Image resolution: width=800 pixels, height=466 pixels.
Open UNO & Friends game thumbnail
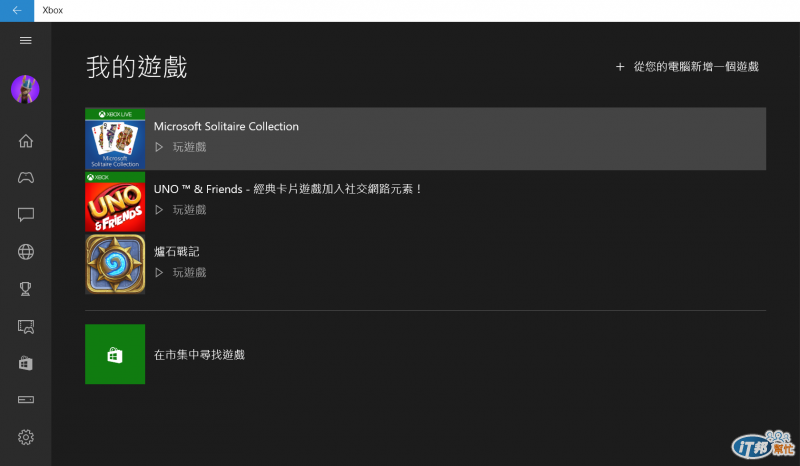115,202
